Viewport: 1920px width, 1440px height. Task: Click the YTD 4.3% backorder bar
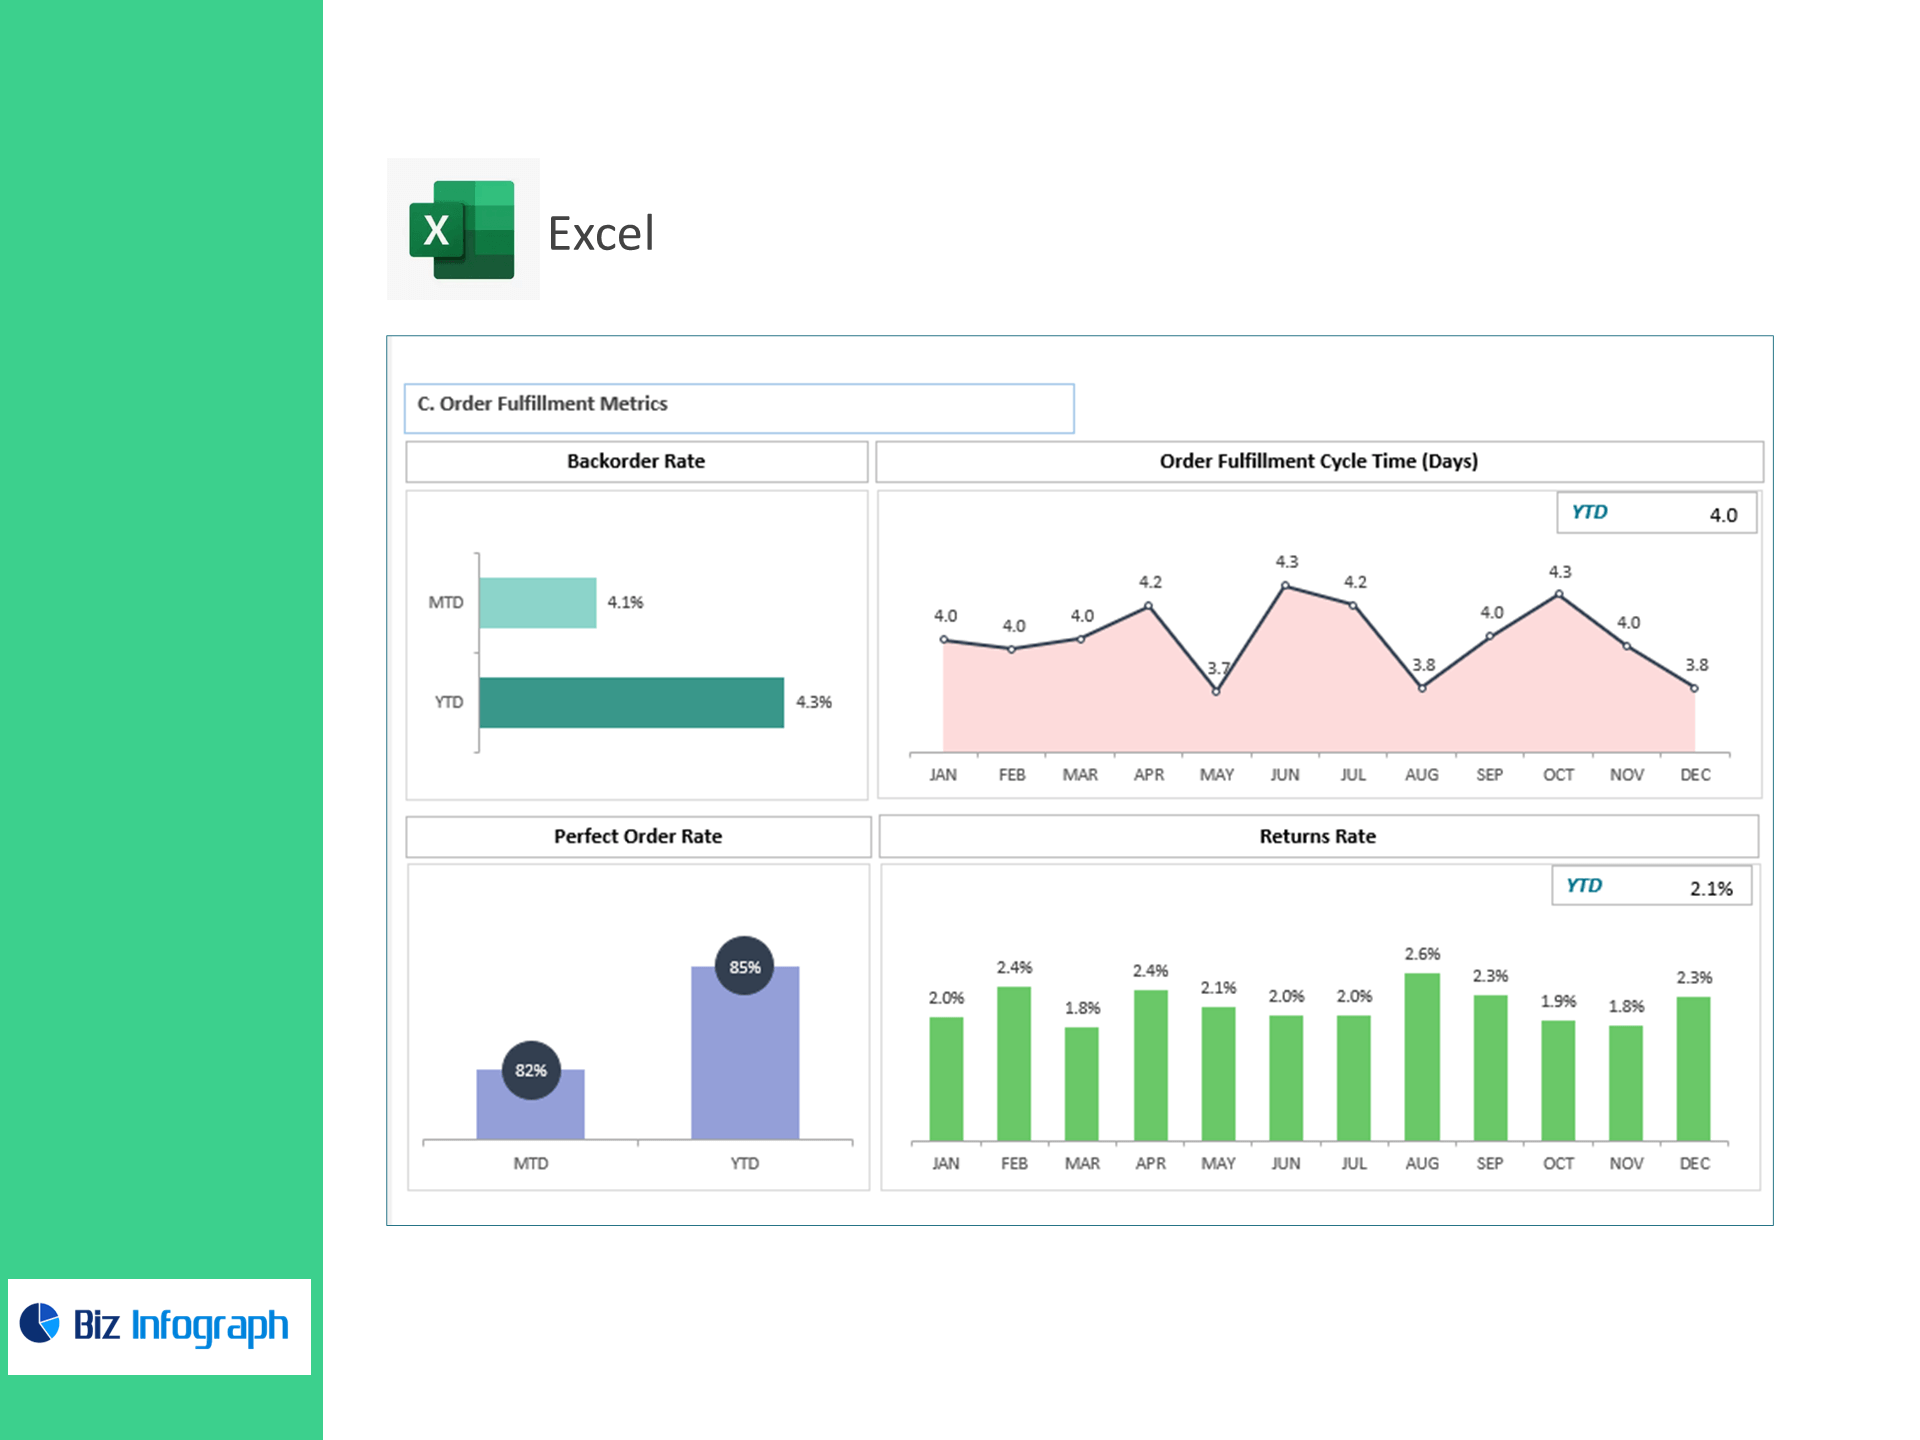[630, 702]
